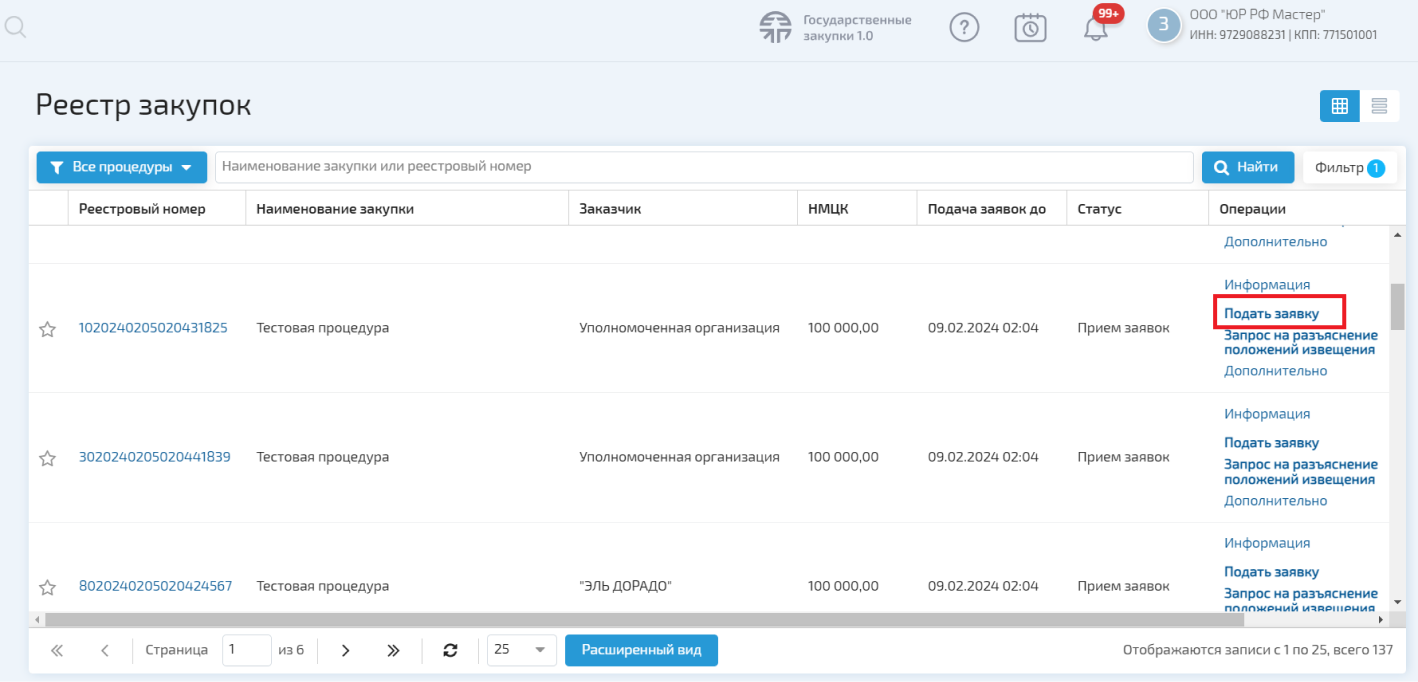This screenshot has width=1418, height=682.
Task: Expand the "Все процедуры" dropdown
Action: pyautogui.click(x=122, y=167)
